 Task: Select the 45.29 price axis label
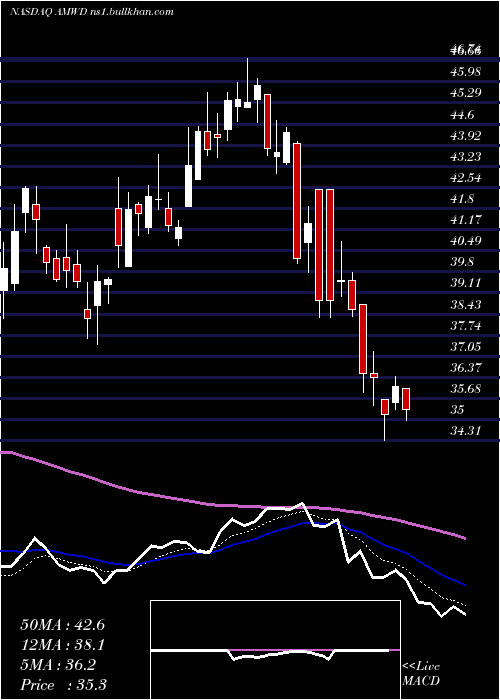(x=466, y=93)
